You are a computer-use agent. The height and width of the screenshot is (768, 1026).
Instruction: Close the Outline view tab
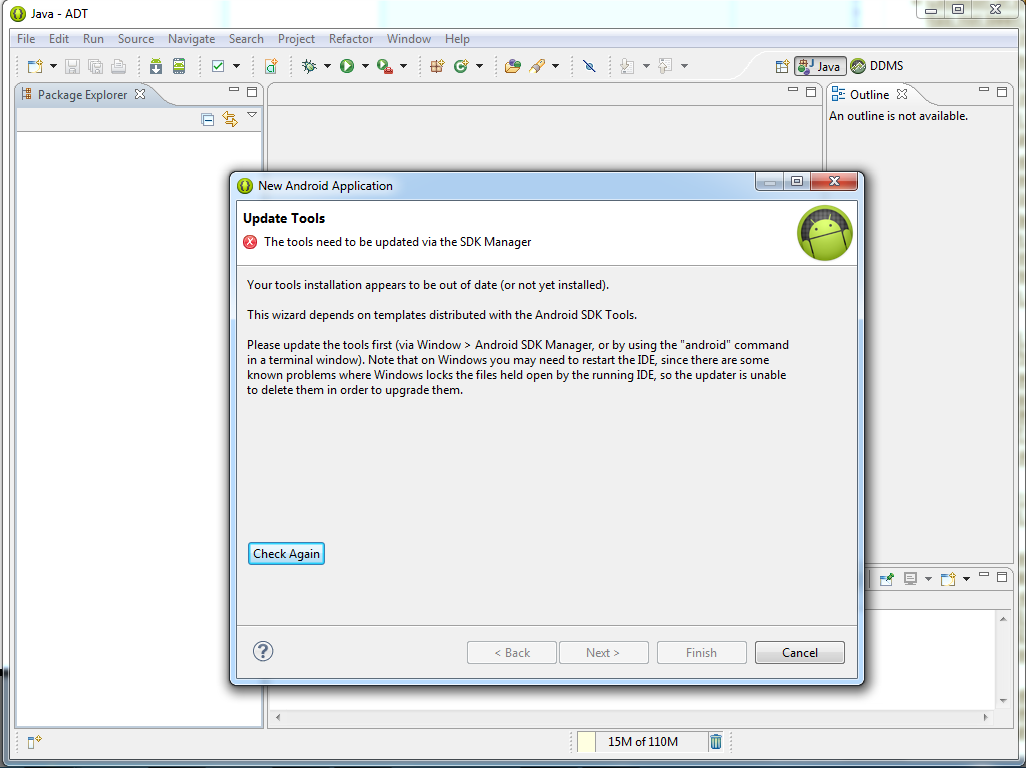(902, 94)
